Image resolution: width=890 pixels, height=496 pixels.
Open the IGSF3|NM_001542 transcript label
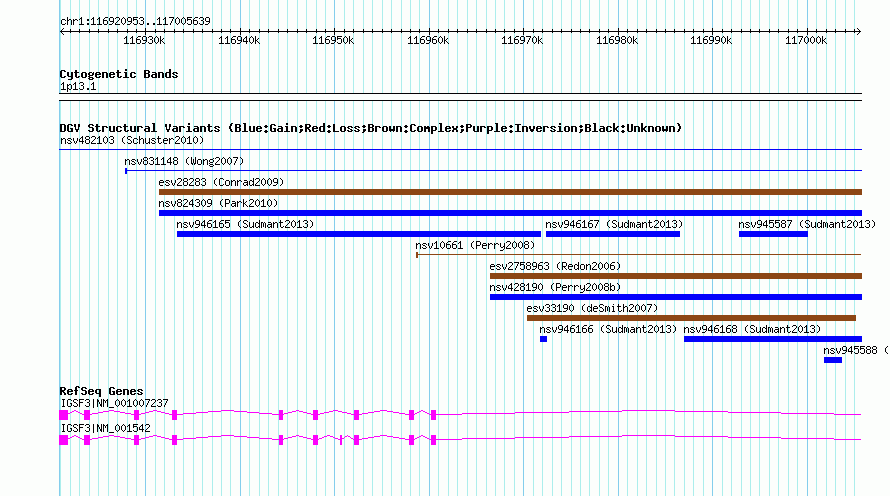click(105, 428)
